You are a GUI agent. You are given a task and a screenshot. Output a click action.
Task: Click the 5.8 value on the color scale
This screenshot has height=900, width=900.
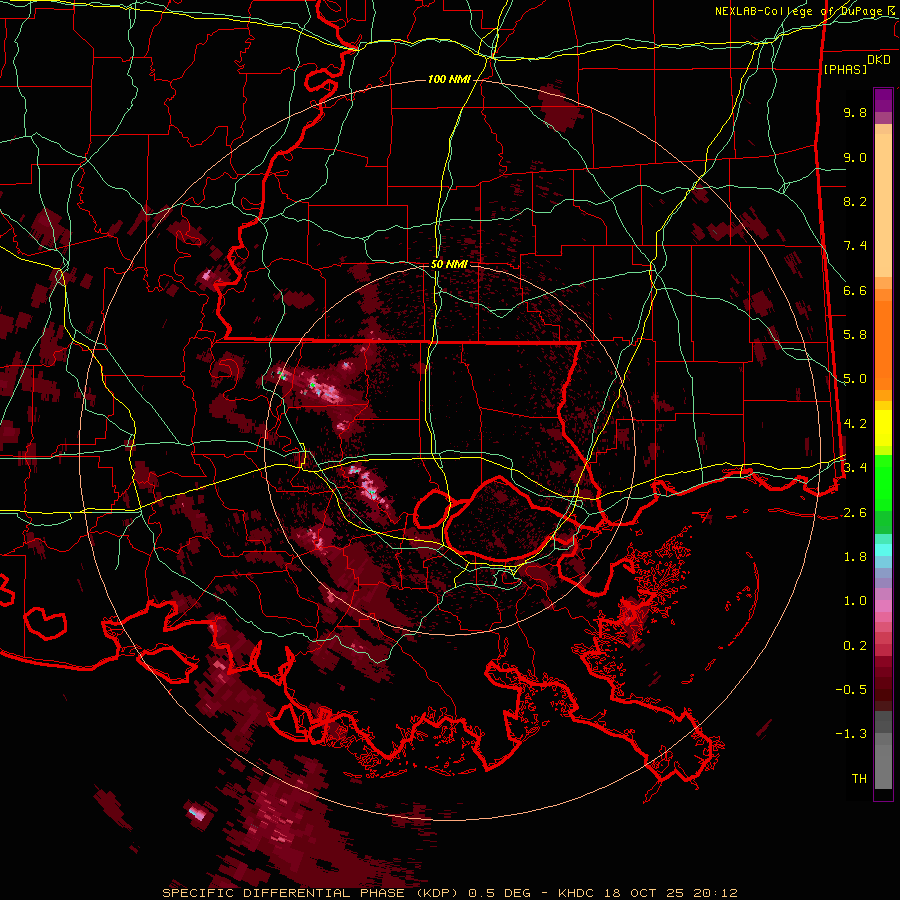855,335
